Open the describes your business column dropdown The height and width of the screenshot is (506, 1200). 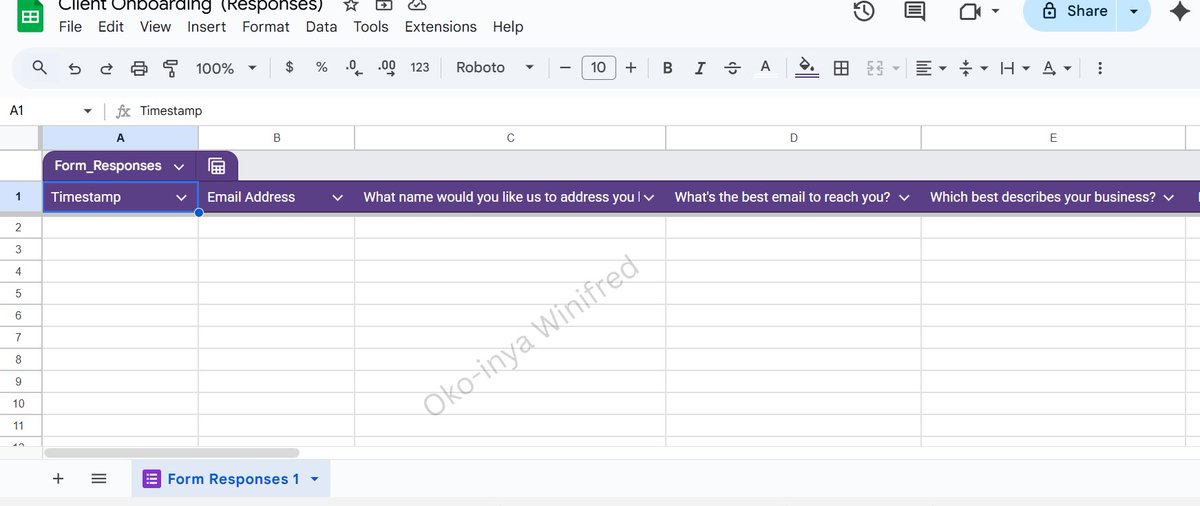(1167, 198)
